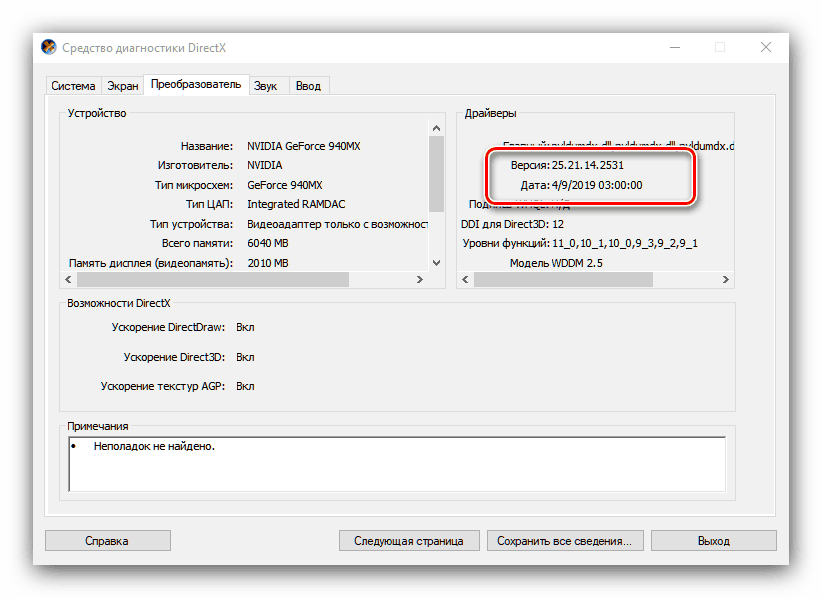822x598 pixels.
Task: Click up arrow of Устройство vertical scrollbar
Action: [436, 128]
